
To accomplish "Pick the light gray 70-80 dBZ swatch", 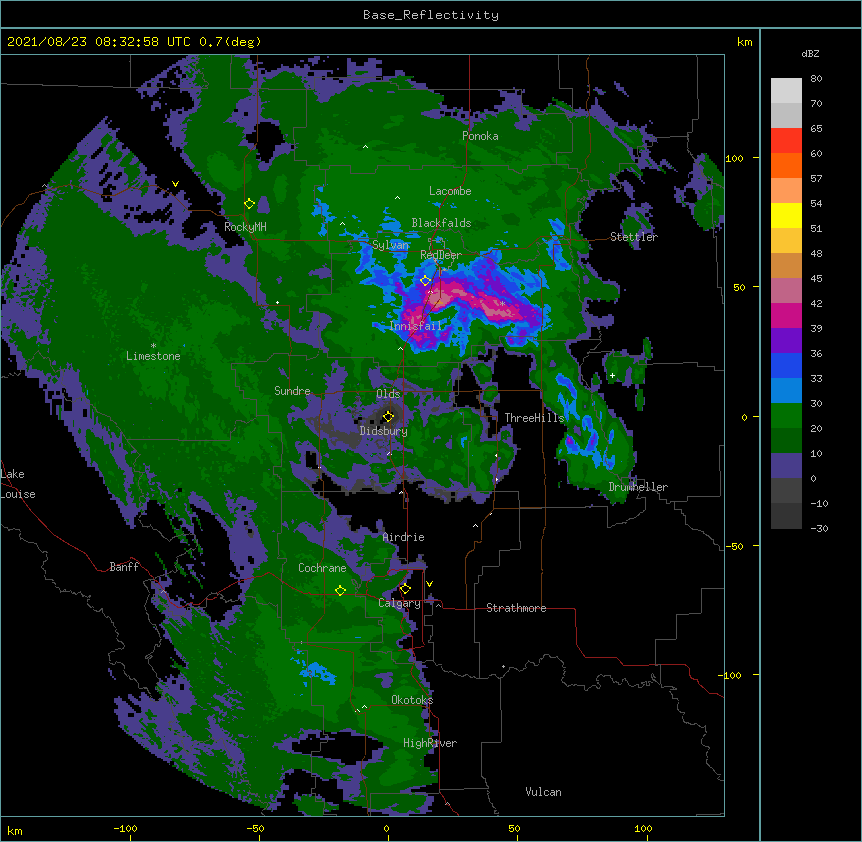I will 786,91.
